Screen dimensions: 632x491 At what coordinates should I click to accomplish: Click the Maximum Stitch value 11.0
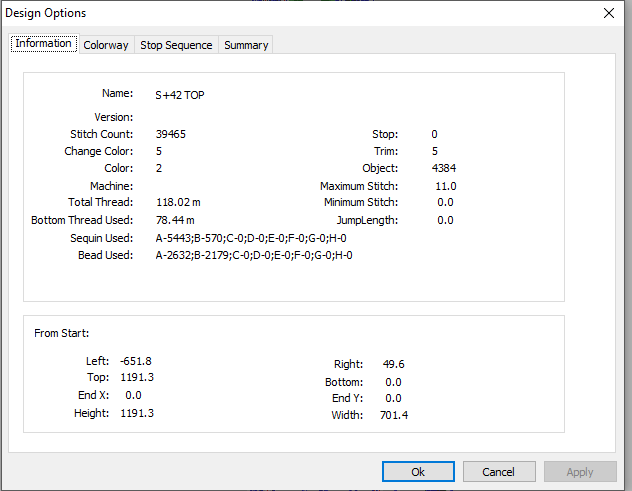click(446, 186)
